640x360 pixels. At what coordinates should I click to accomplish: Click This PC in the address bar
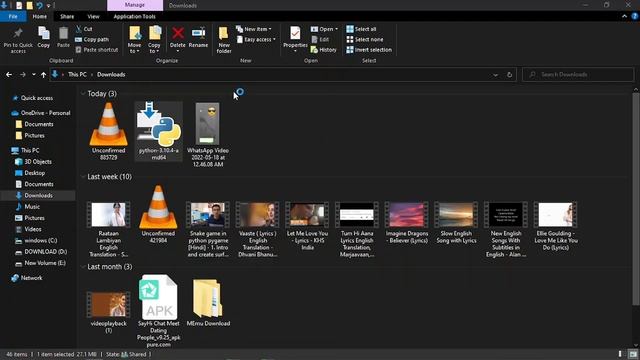[77, 75]
